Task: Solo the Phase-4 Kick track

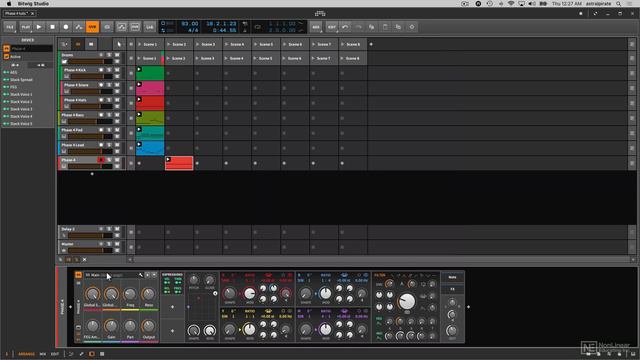Action: tap(109, 70)
